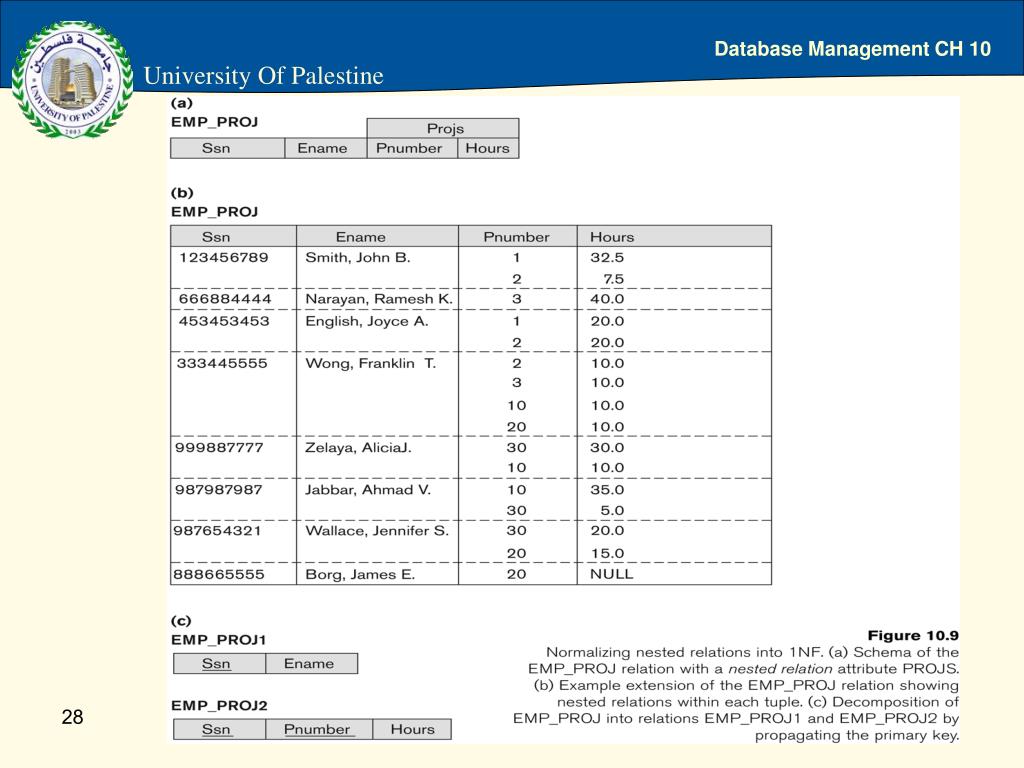Click the University of Palestine logo
This screenshot has width=1024, height=768.
(72, 79)
